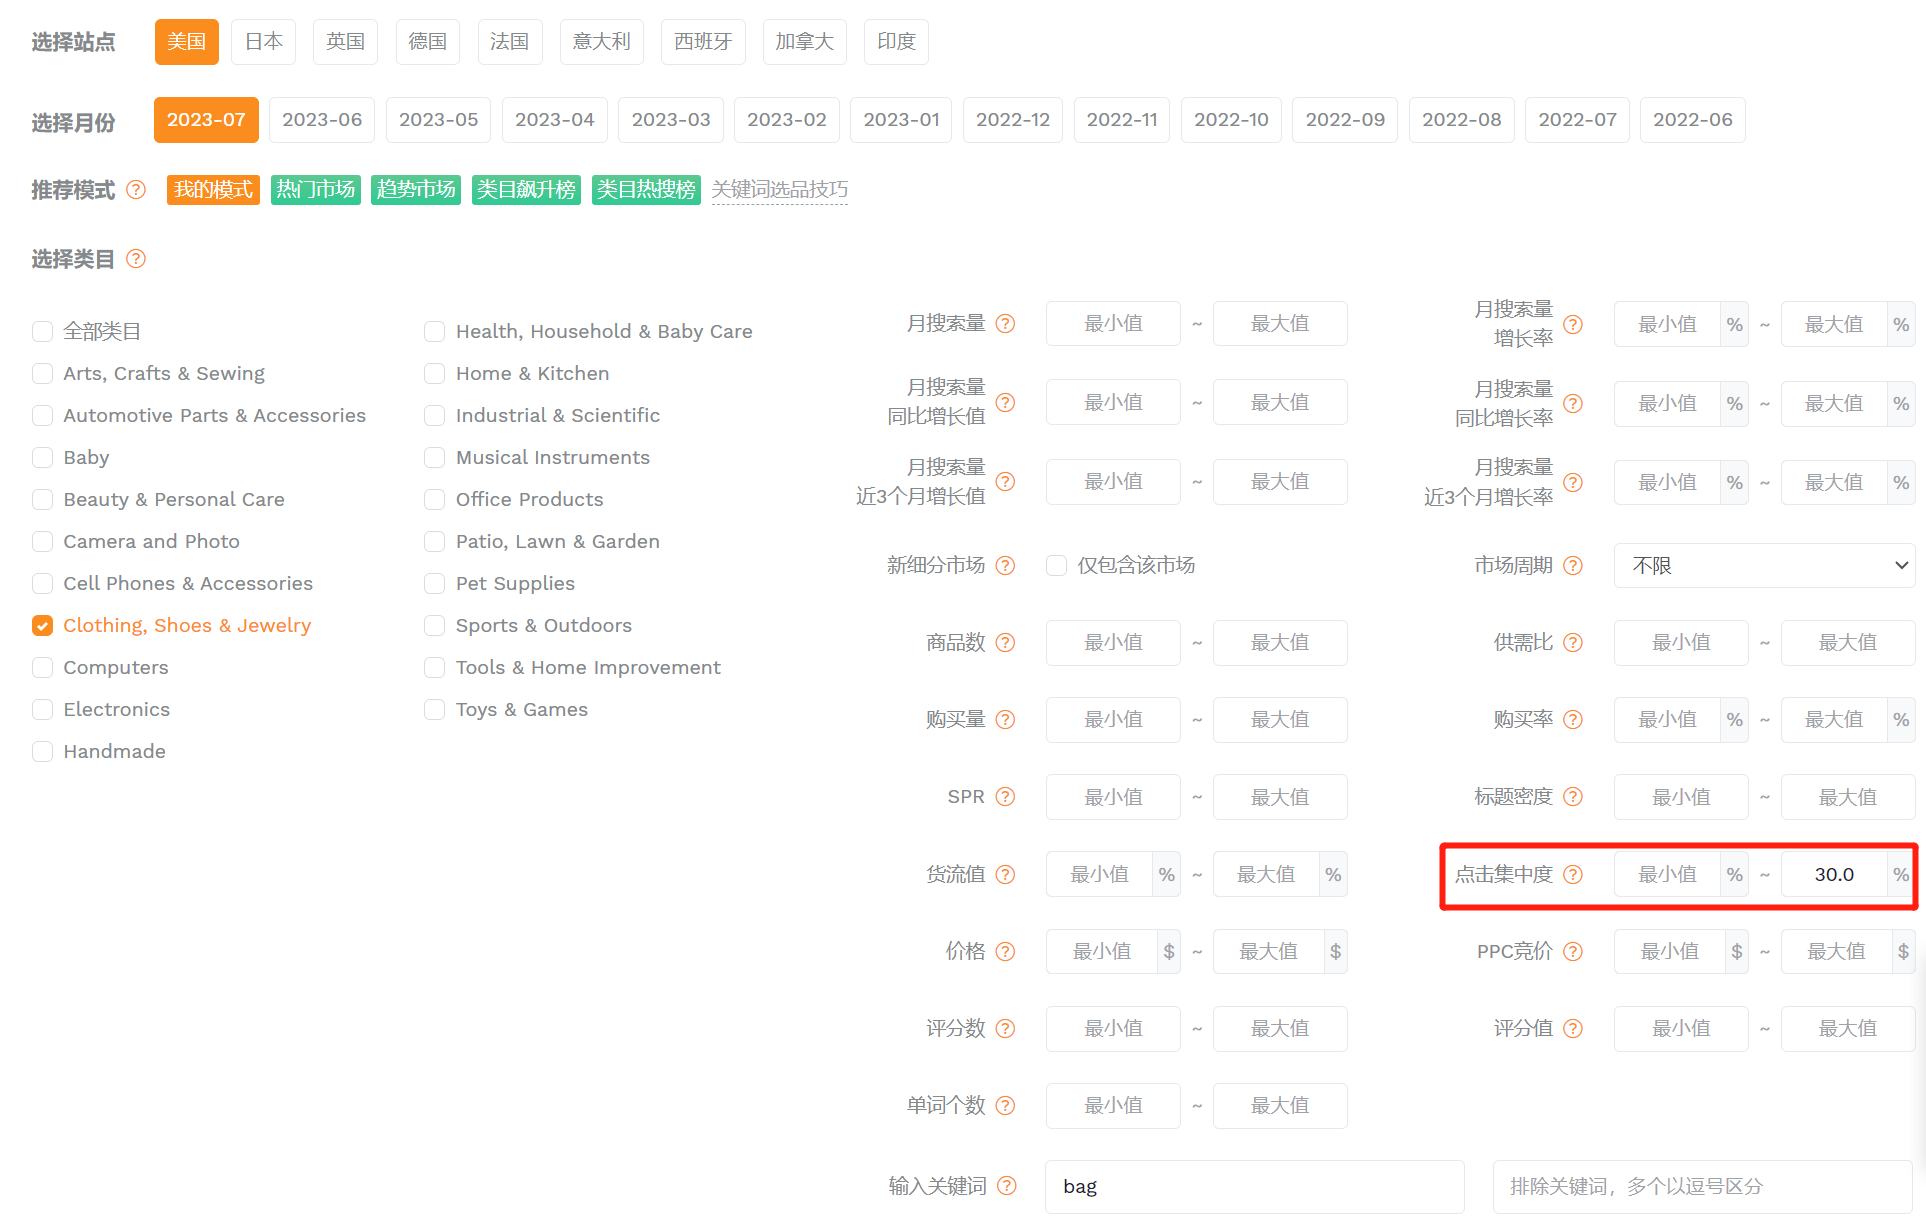Click help icon next to 推荐模式
1926x1230 pixels.
pyautogui.click(x=136, y=190)
